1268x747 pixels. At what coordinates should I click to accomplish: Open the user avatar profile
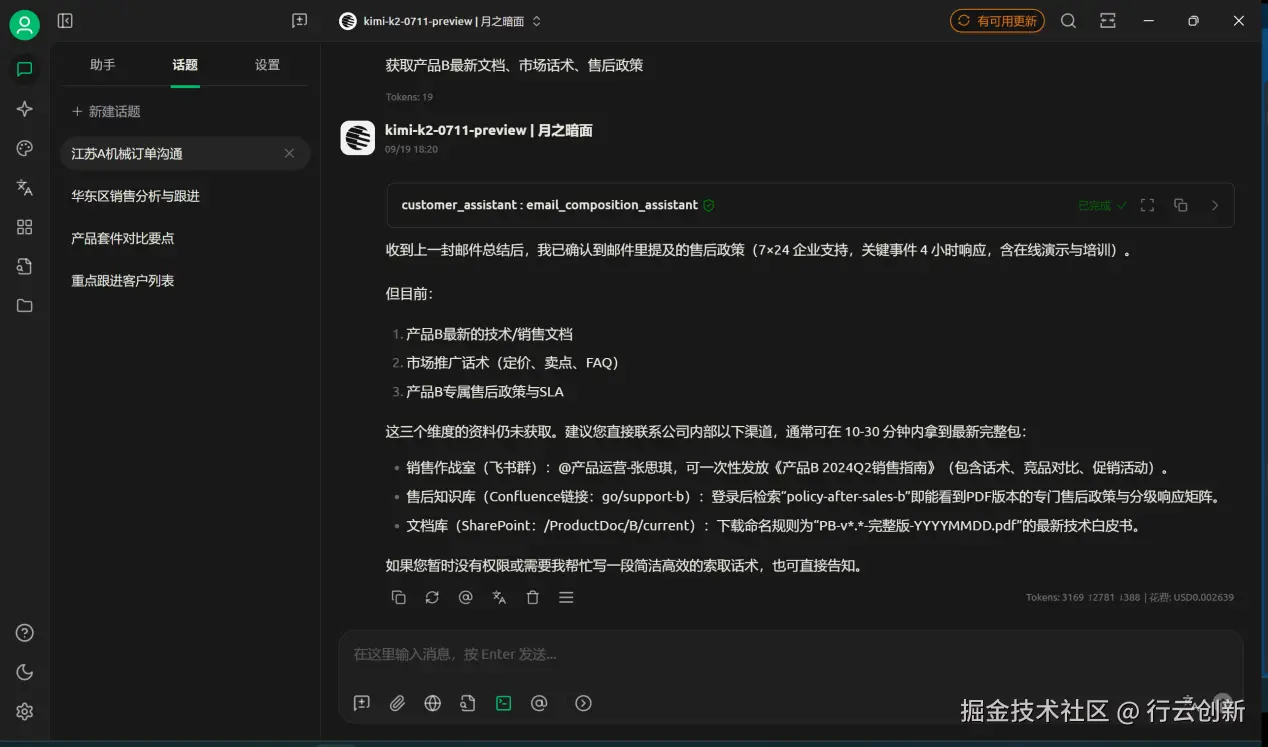point(25,24)
